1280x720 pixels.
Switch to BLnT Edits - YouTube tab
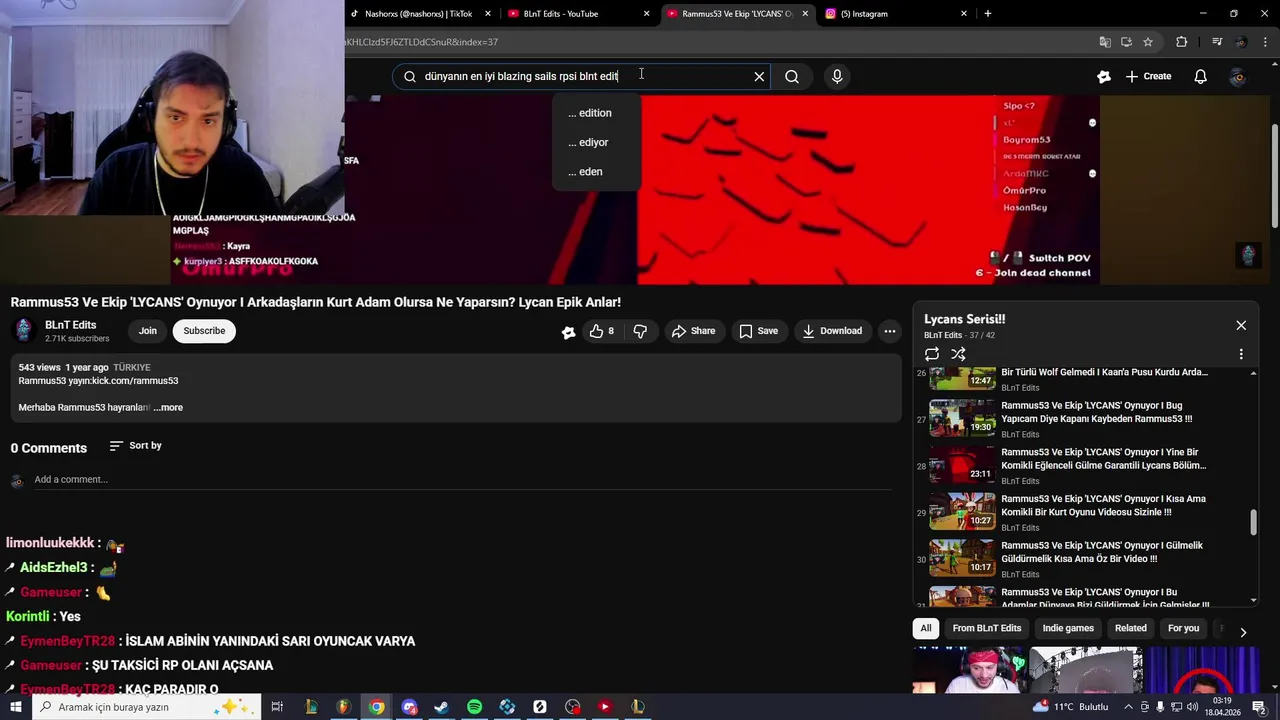pos(578,14)
